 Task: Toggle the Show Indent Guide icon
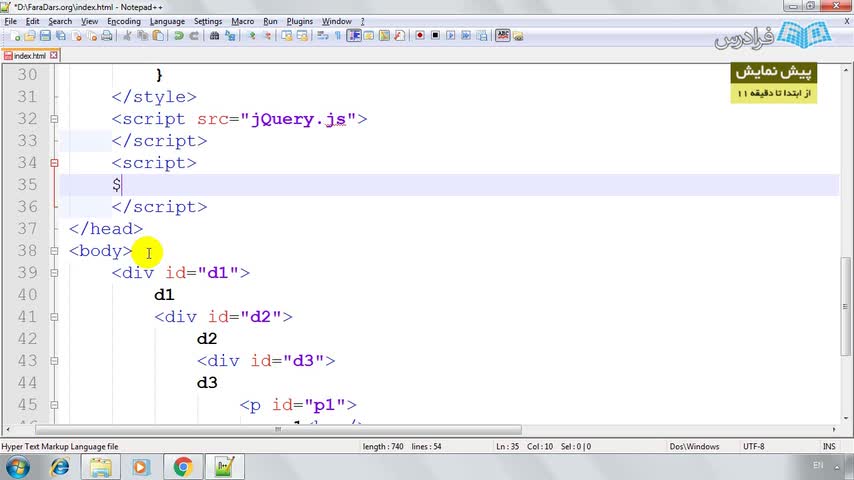tap(353, 36)
